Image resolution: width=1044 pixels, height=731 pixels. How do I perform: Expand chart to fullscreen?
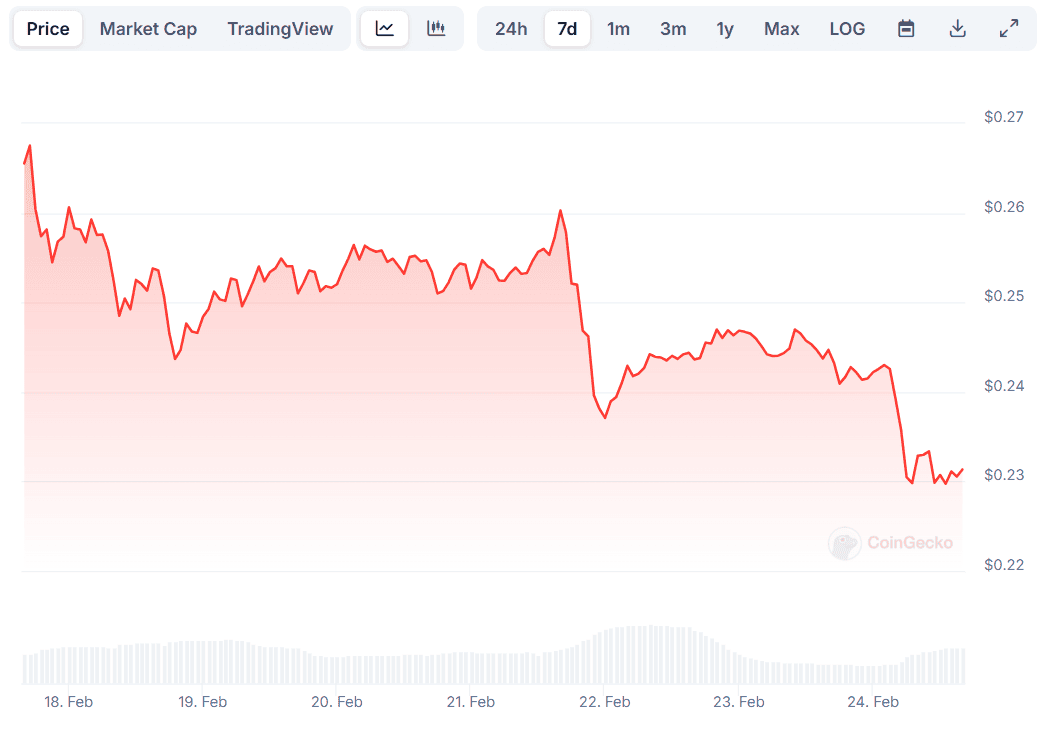(x=1009, y=29)
